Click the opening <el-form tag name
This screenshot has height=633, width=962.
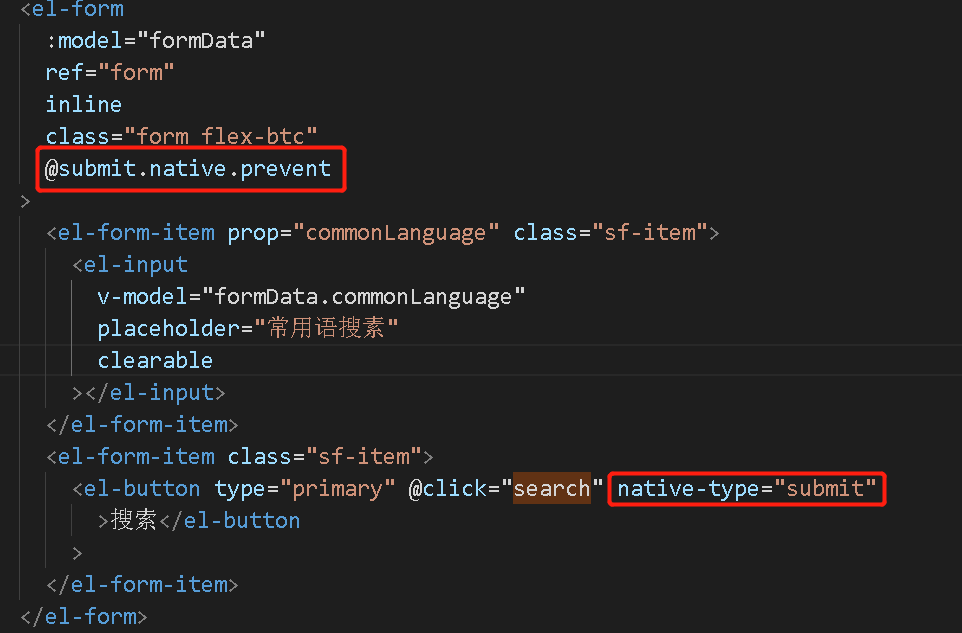pyautogui.click(x=78, y=9)
